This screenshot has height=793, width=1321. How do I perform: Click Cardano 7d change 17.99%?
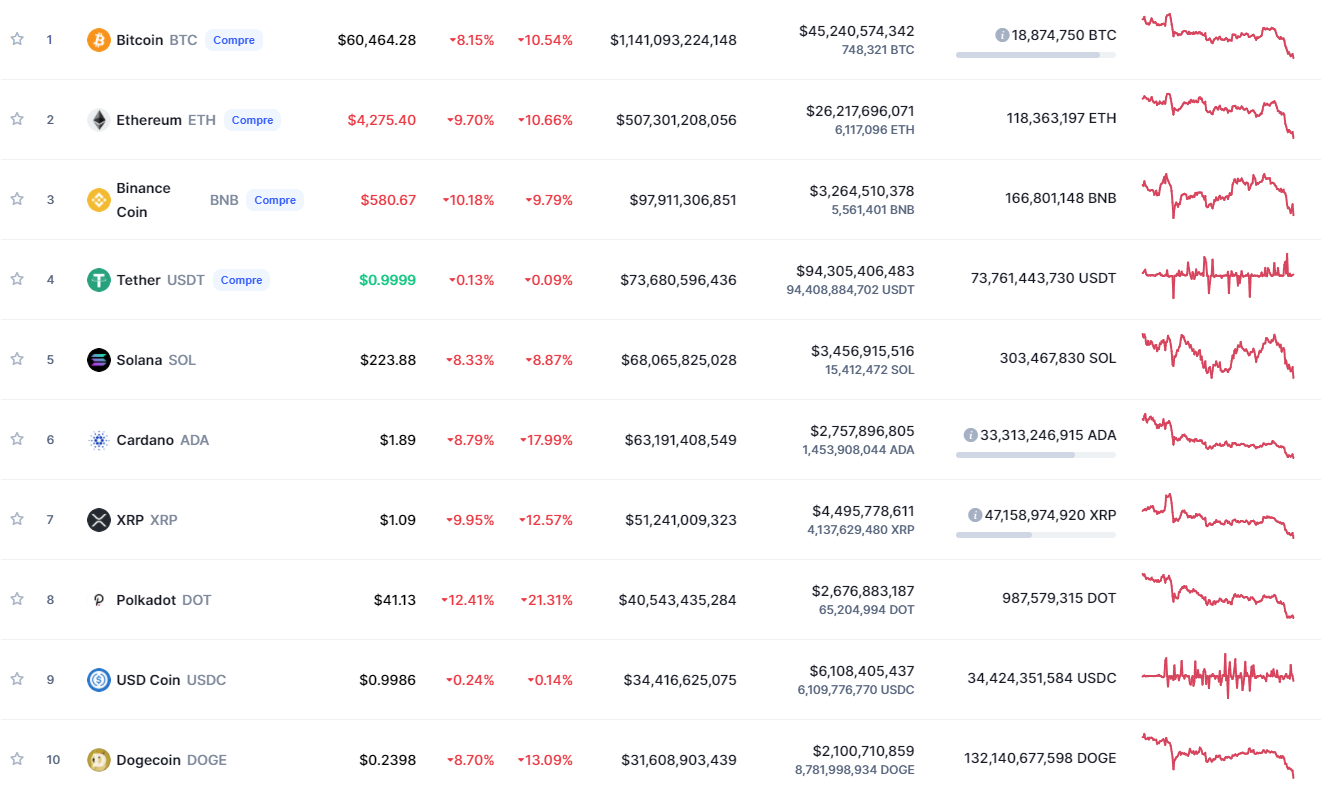(546, 440)
